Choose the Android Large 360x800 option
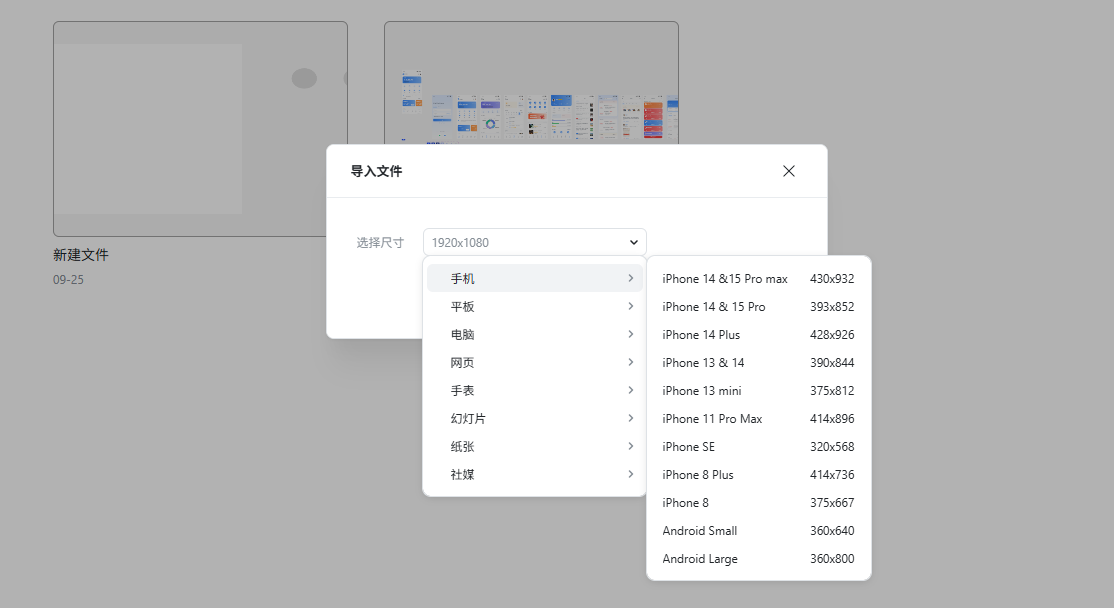Screen dimensions: 1114x608 point(756,558)
